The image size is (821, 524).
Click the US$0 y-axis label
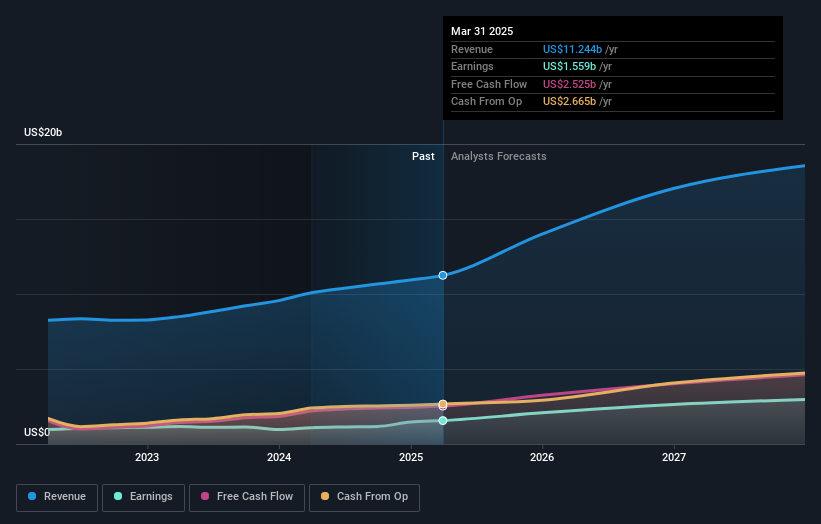[37, 432]
